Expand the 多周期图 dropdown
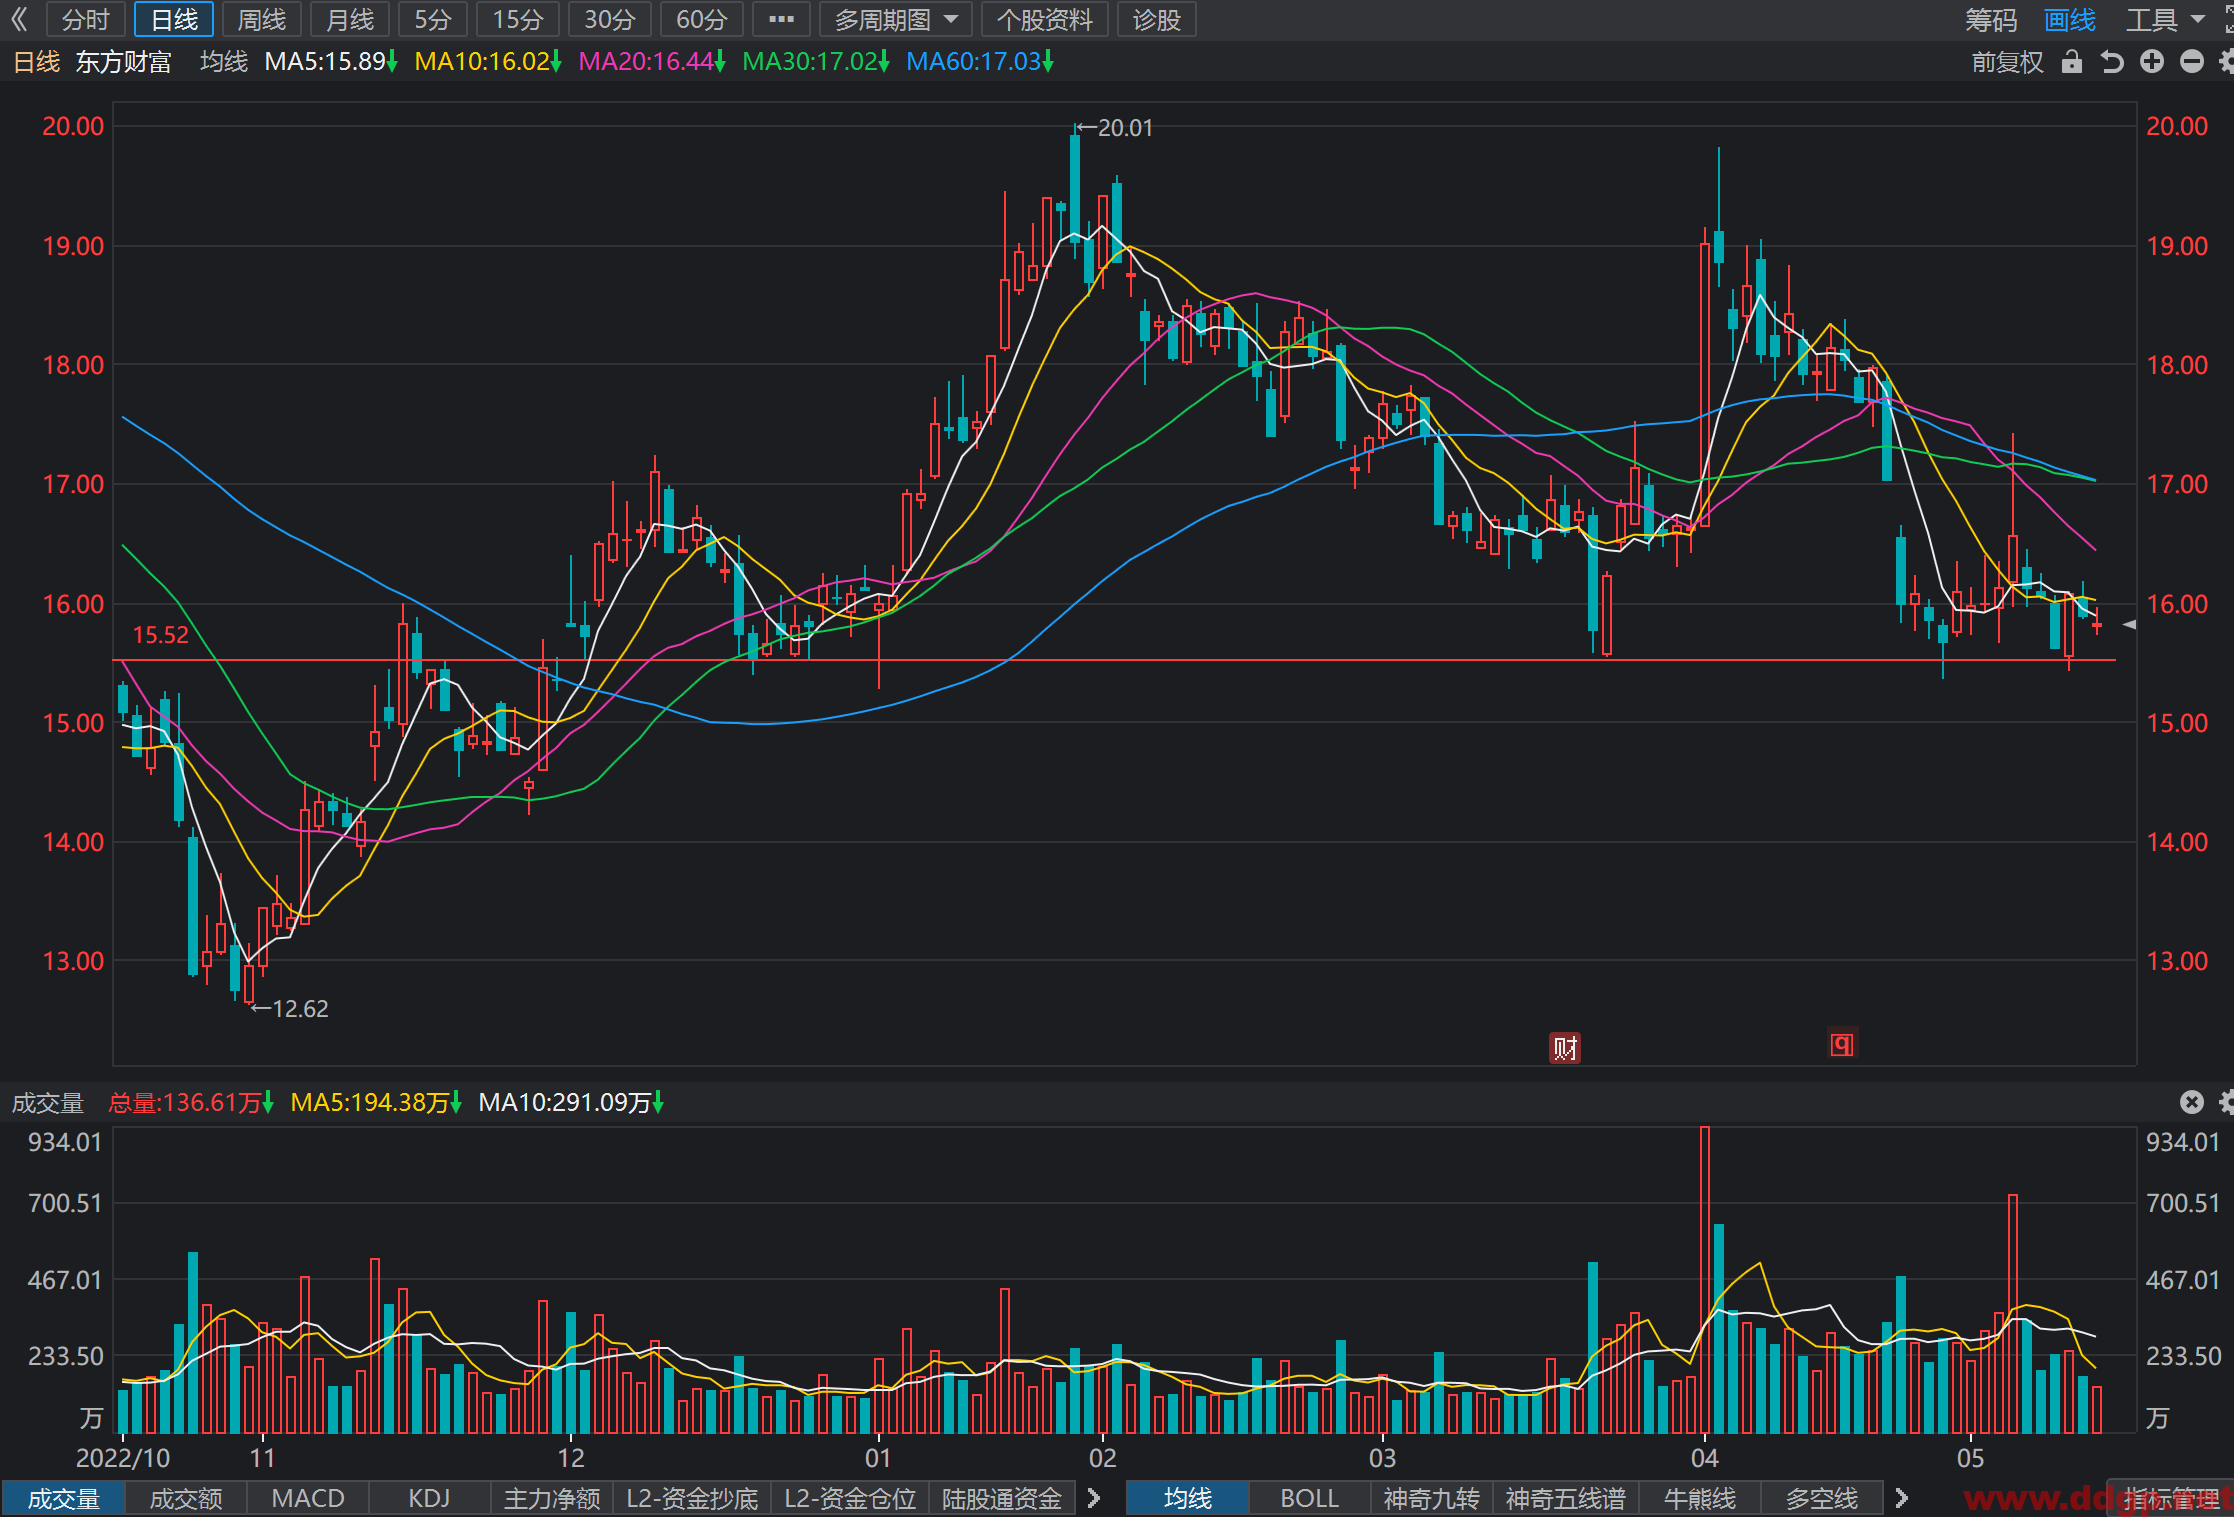 (x=896, y=19)
